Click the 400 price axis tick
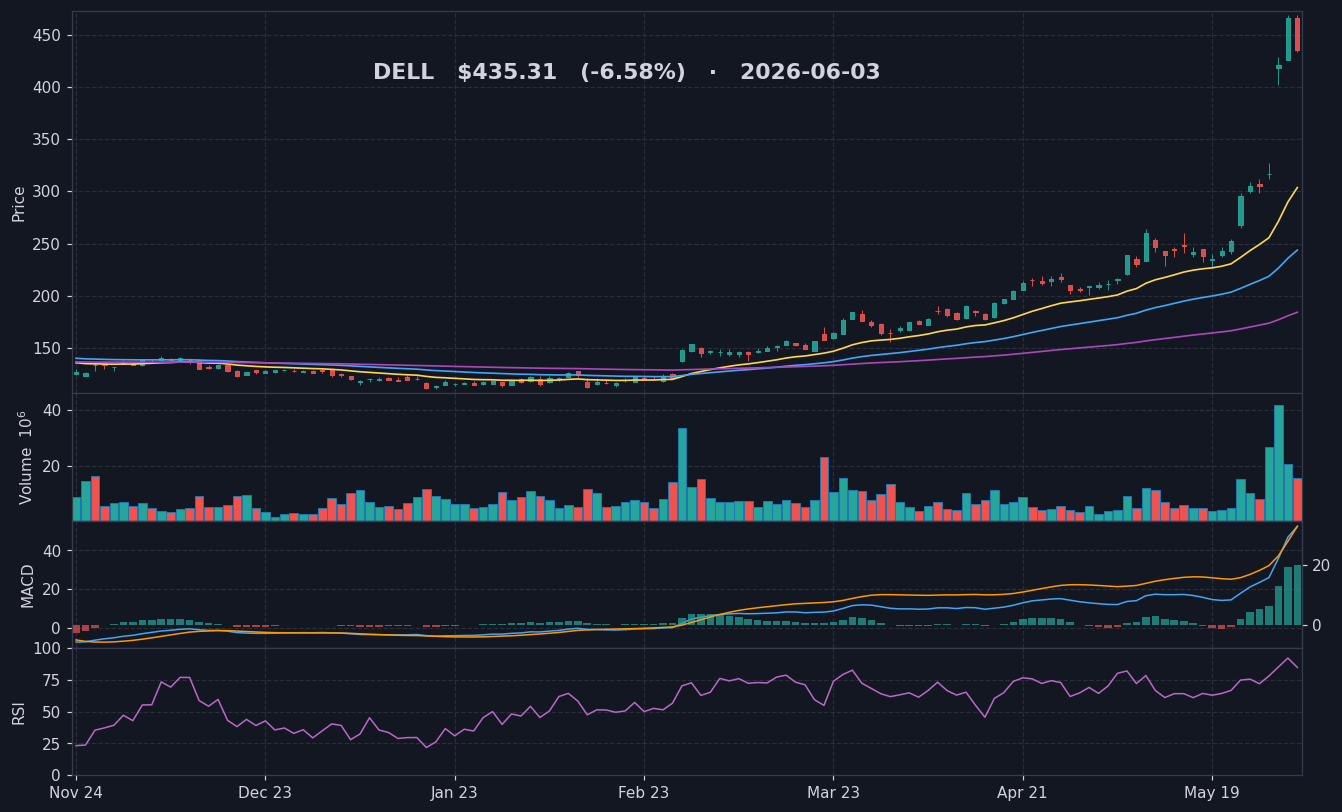This screenshot has width=1342, height=812. tap(48, 87)
